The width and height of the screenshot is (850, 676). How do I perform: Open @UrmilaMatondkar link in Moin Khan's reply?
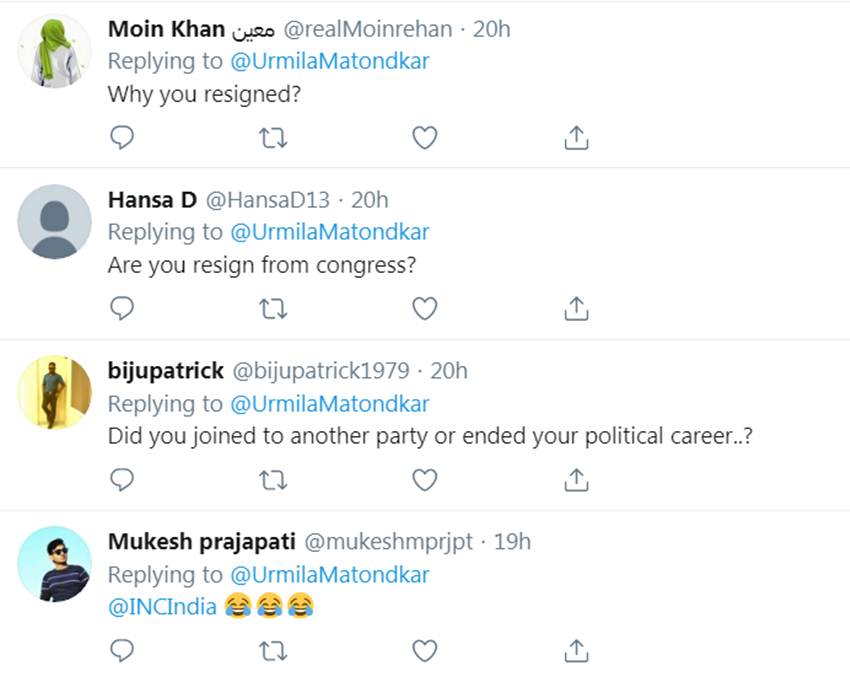[x=329, y=61]
